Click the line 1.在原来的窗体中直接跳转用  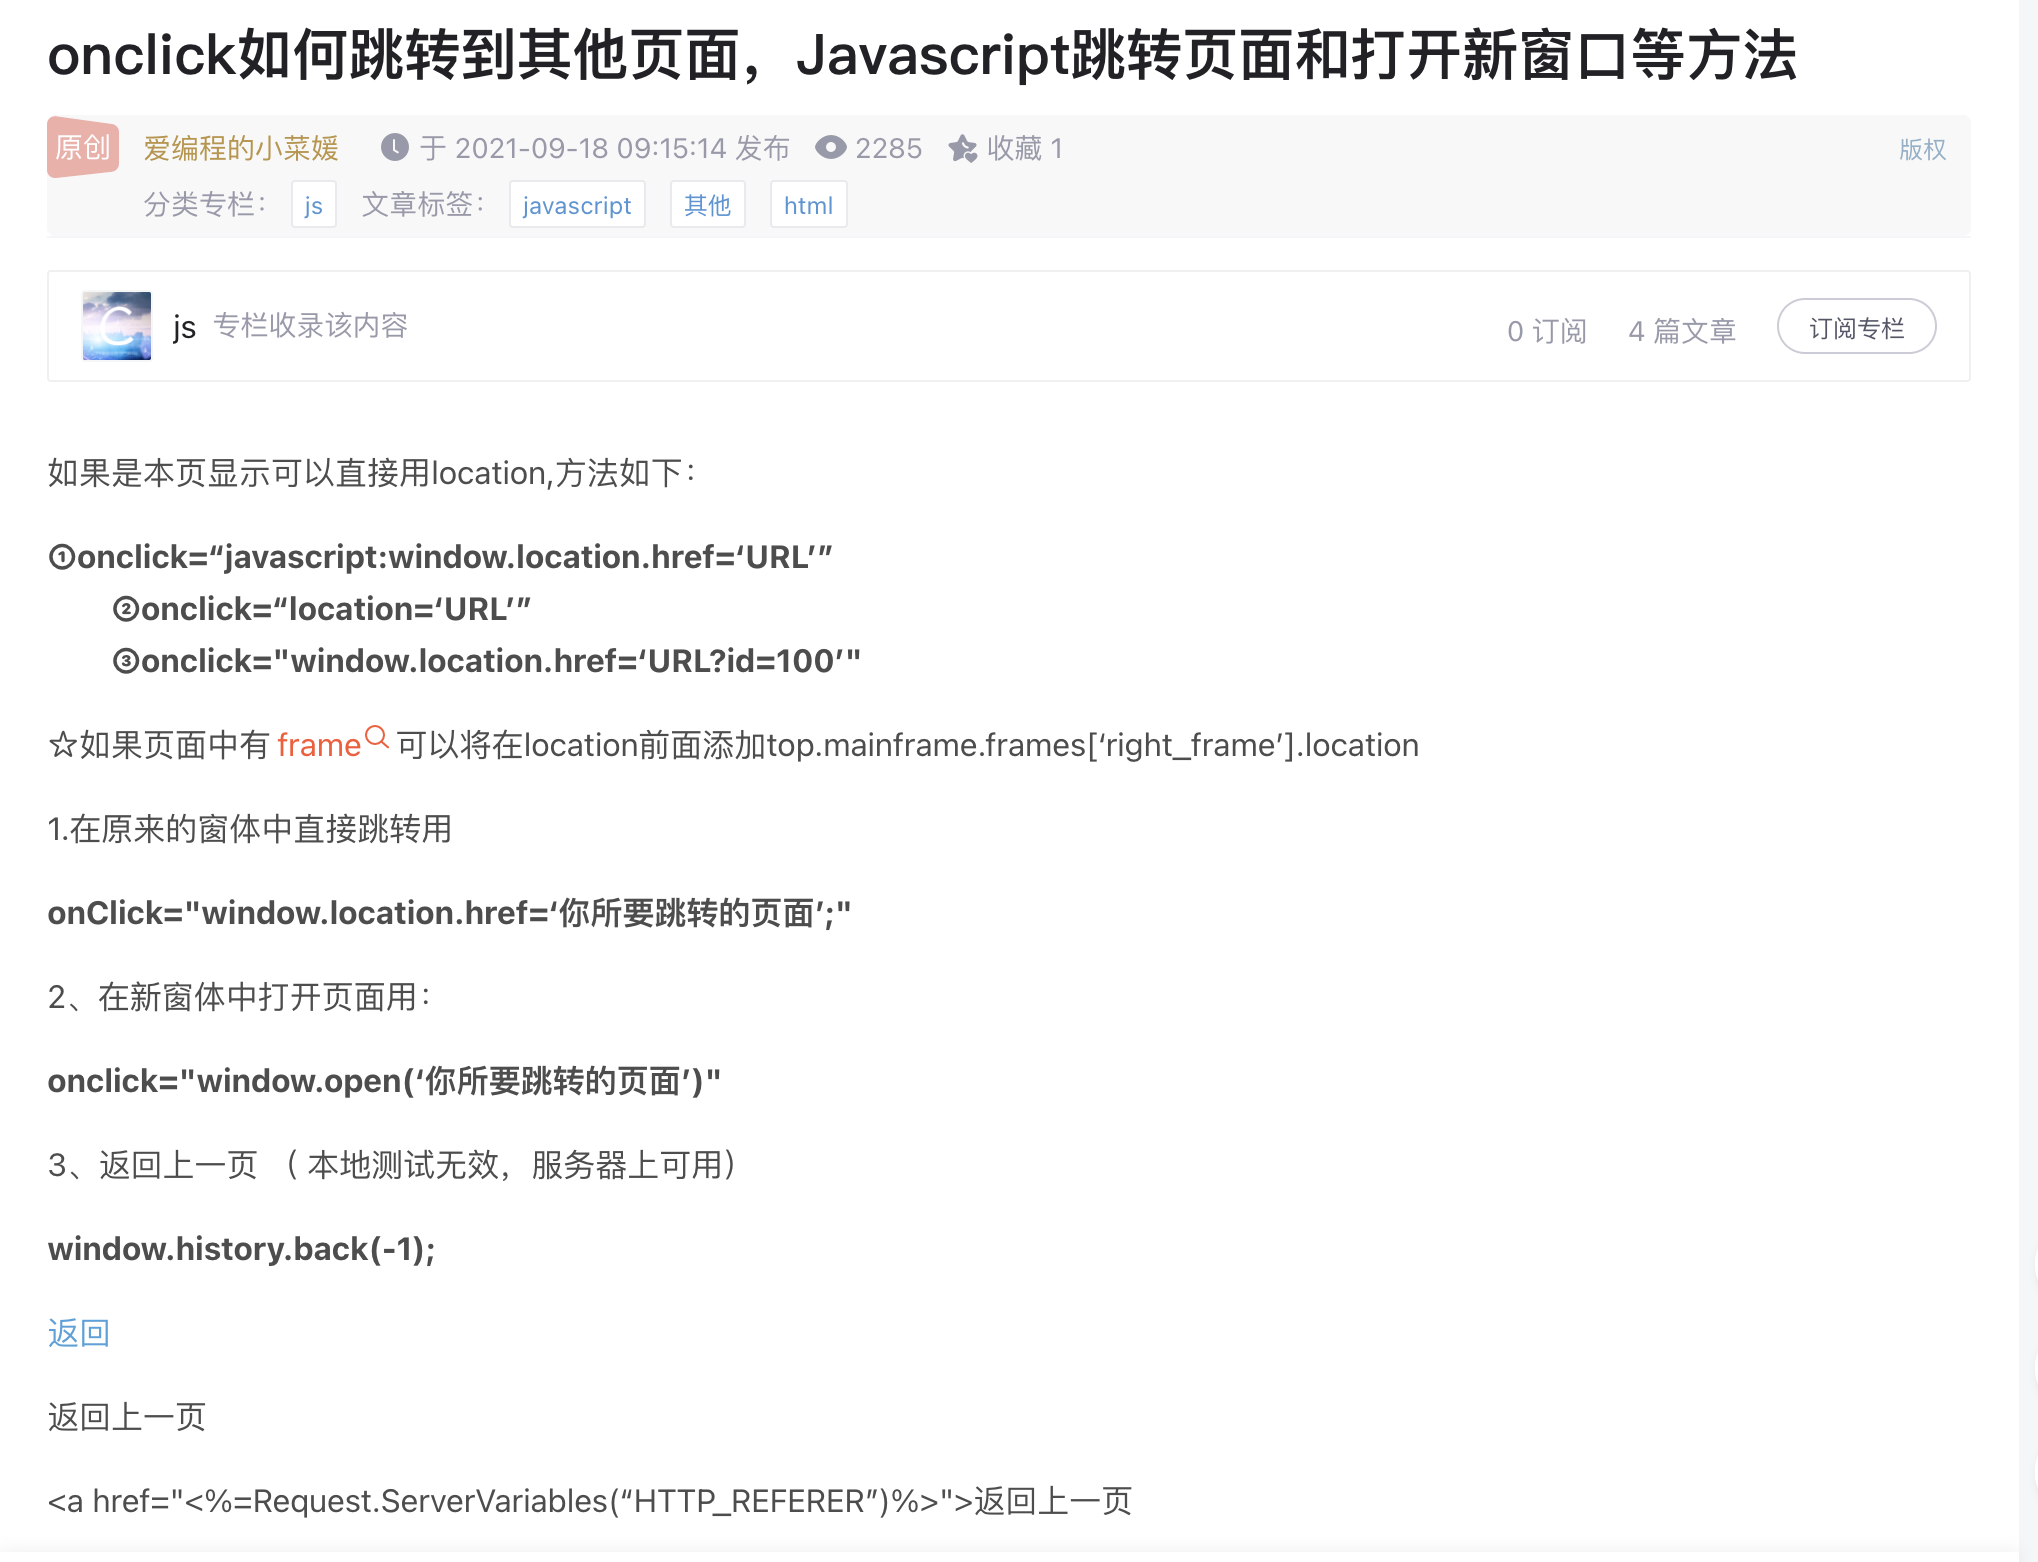[x=250, y=829]
